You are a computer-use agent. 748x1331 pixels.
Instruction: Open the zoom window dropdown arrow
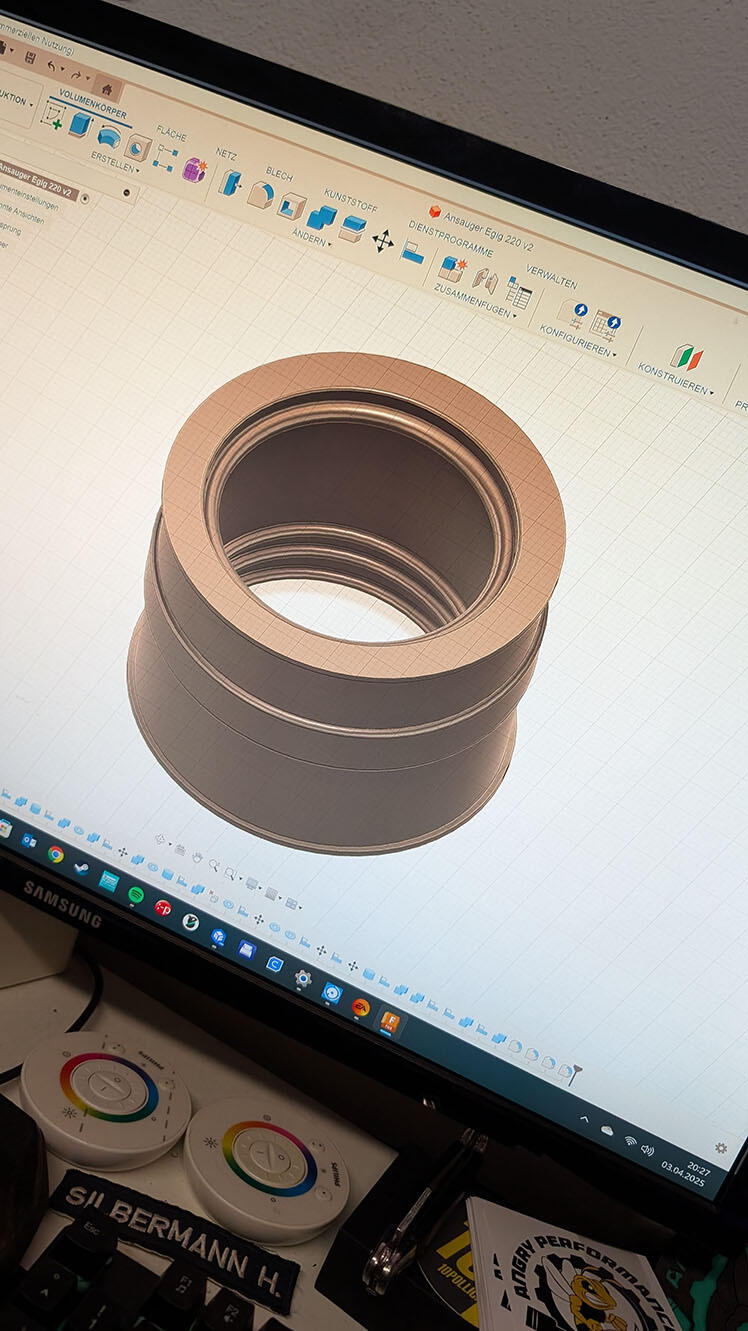[x=240, y=878]
